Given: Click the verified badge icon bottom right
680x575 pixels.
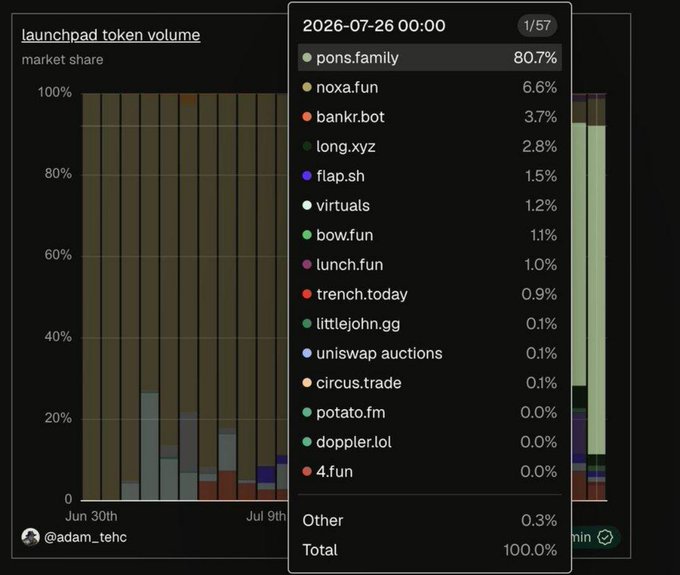Looking at the screenshot, I should click(605, 537).
